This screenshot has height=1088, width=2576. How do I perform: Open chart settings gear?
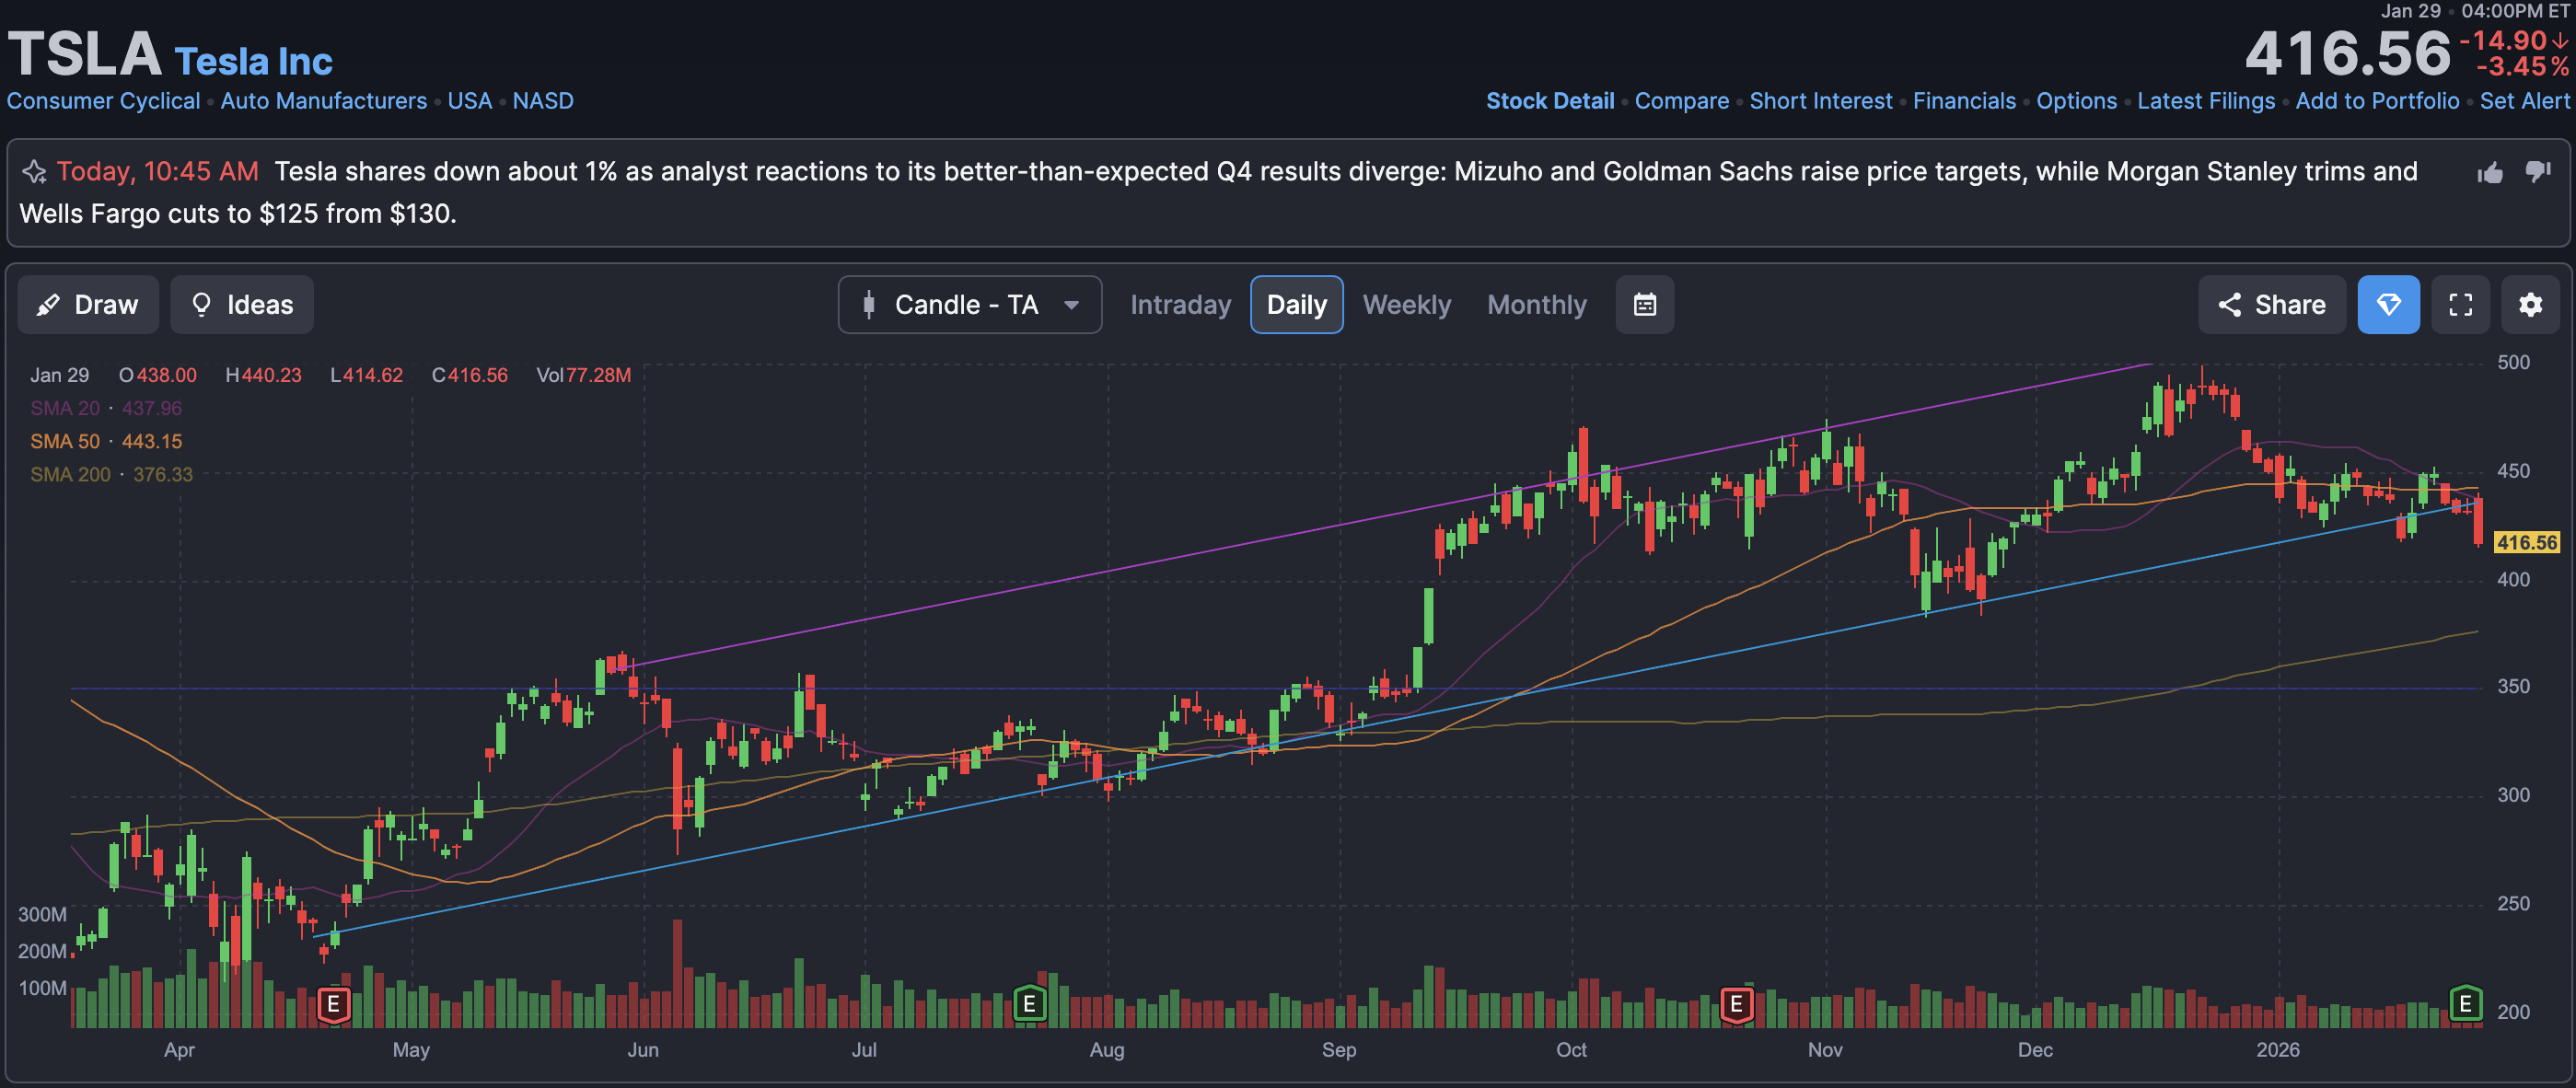(2530, 304)
